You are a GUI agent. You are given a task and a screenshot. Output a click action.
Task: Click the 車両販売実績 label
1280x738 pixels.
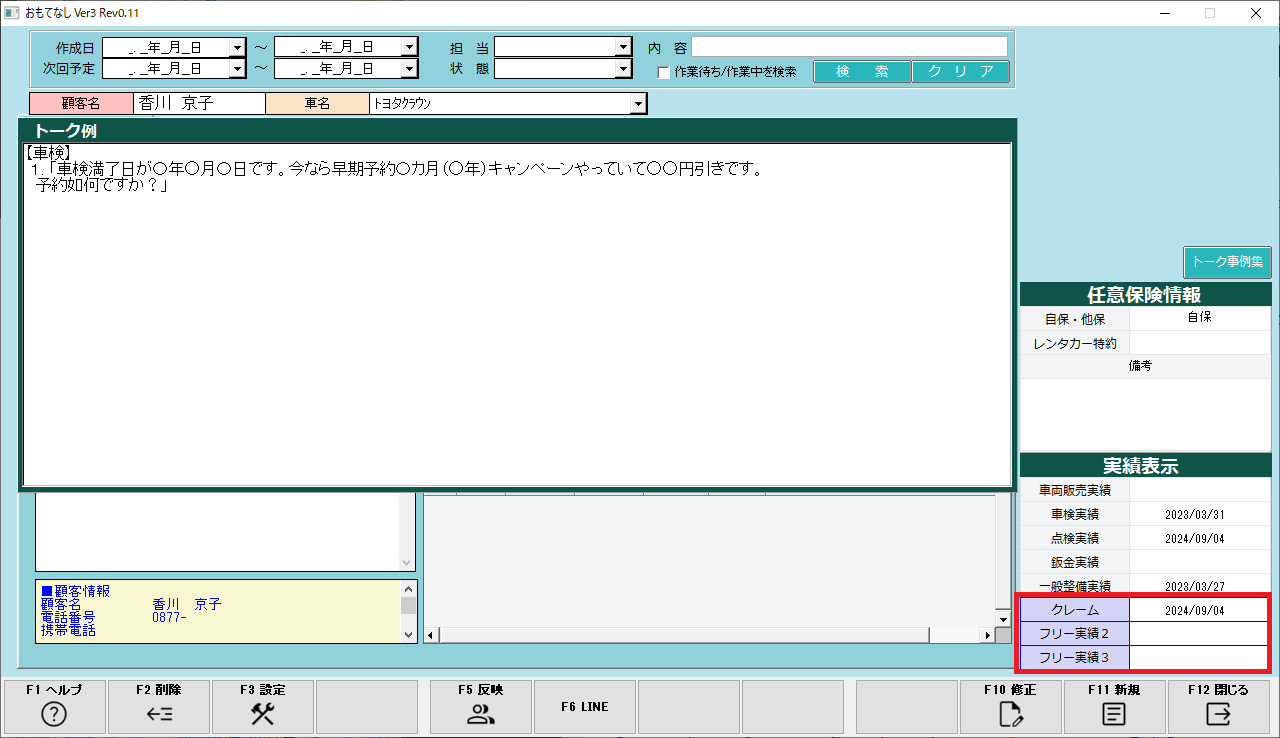(1075, 491)
